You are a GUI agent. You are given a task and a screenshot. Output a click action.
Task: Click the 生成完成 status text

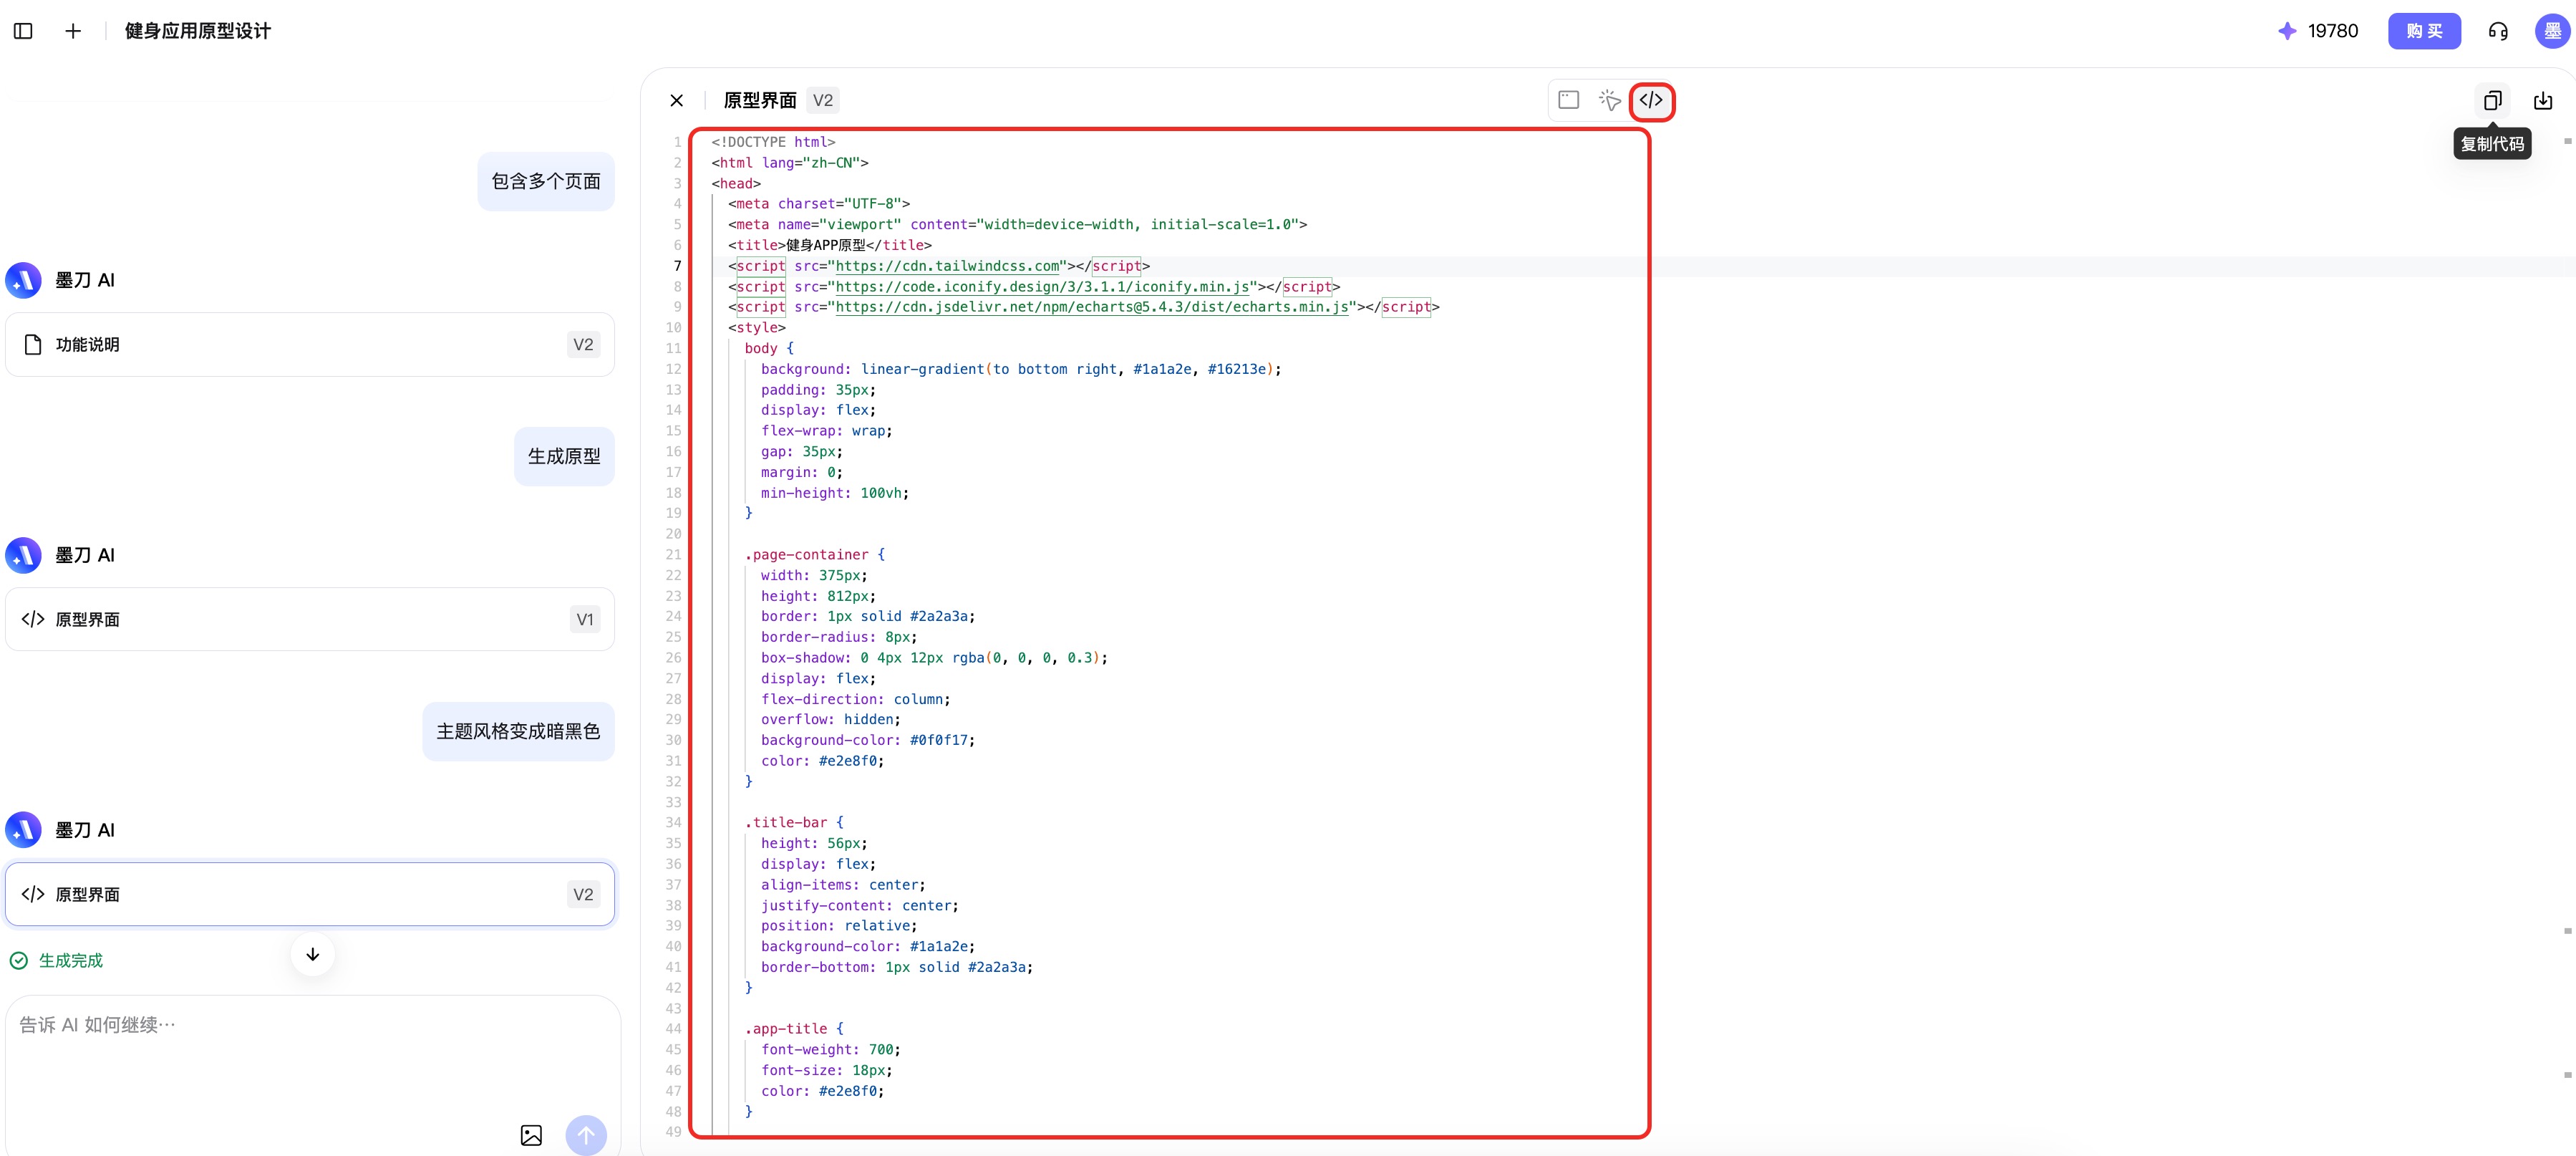[x=71, y=960]
